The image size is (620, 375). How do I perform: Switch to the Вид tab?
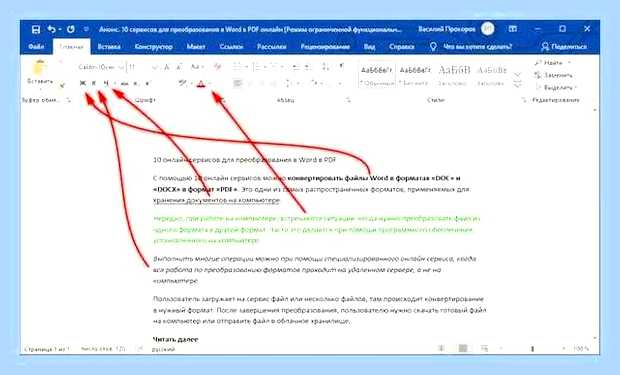point(369,47)
